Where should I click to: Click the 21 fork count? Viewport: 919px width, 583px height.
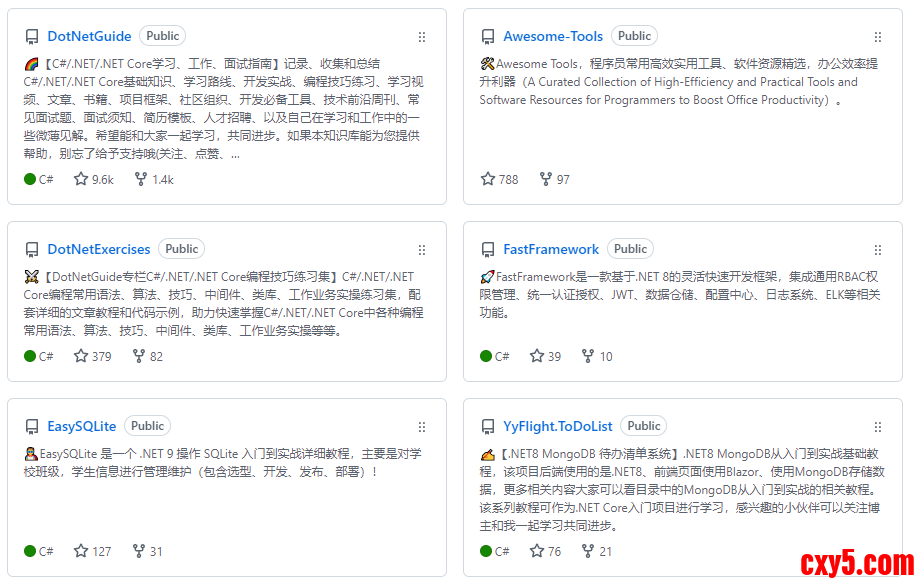tap(605, 552)
